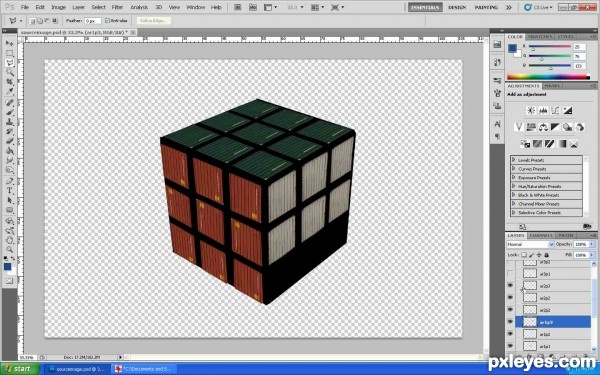Open the Opacity slider arrow
Image resolution: width=600 pixels, height=375 pixels.
(x=592, y=244)
